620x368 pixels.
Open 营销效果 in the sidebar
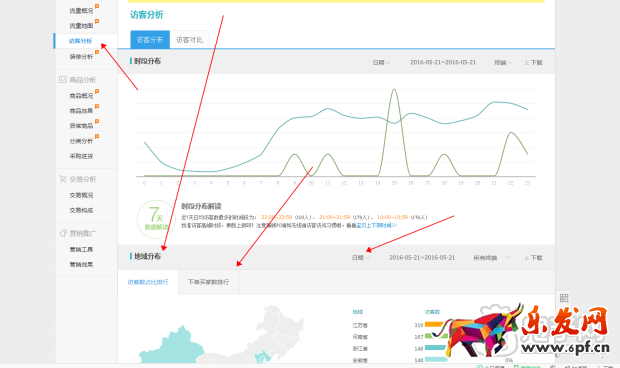[x=81, y=264]
